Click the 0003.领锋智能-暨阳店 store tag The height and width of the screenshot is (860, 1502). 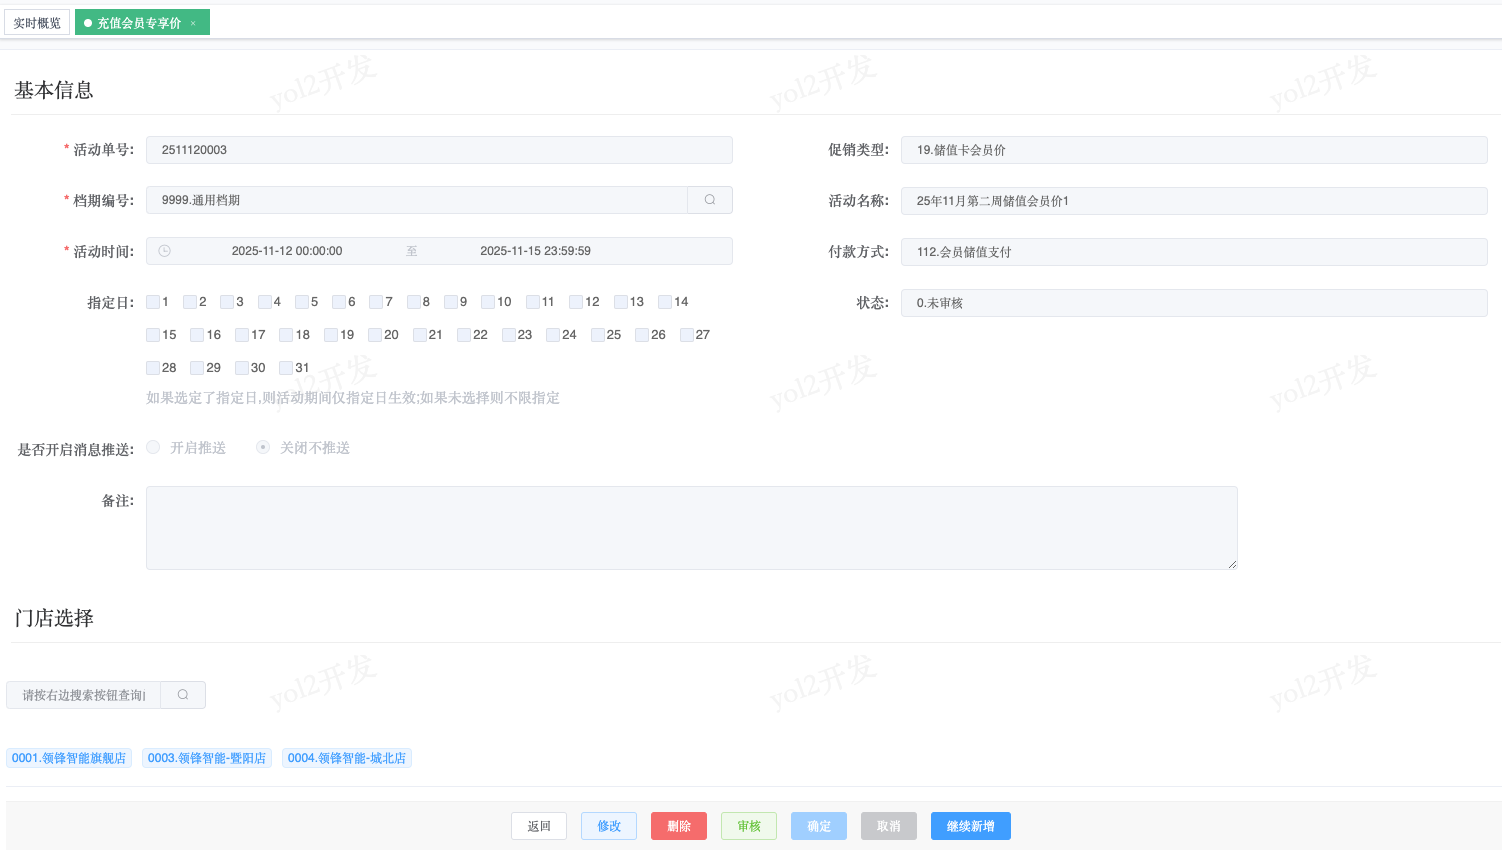coord(207,758)
